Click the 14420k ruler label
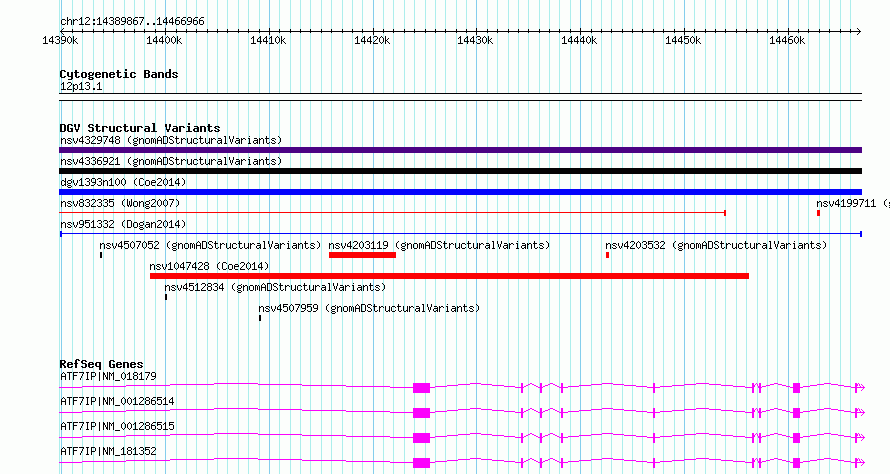The height and width of the screenshot is (474, 890). click(x=372, y=40)
